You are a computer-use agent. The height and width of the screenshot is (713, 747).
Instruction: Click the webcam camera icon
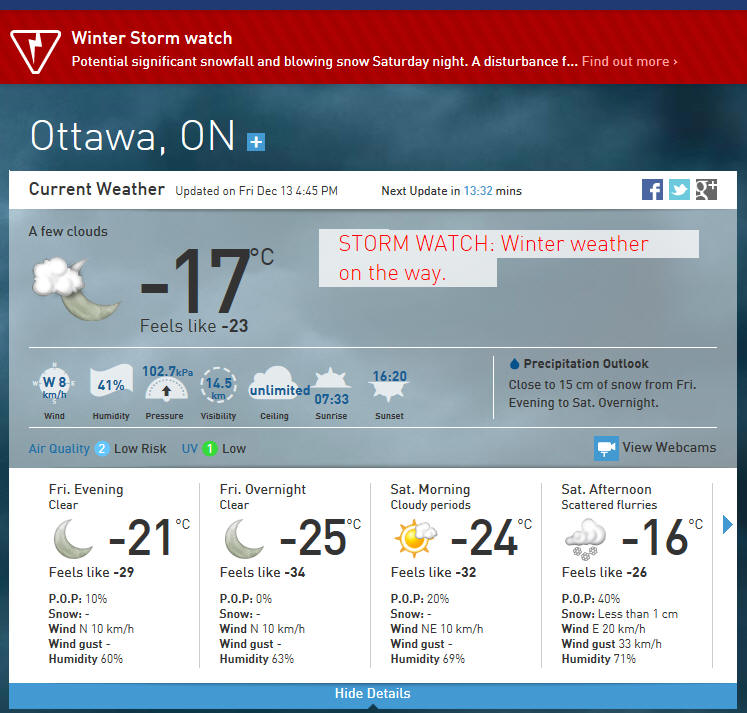[605, 448]
